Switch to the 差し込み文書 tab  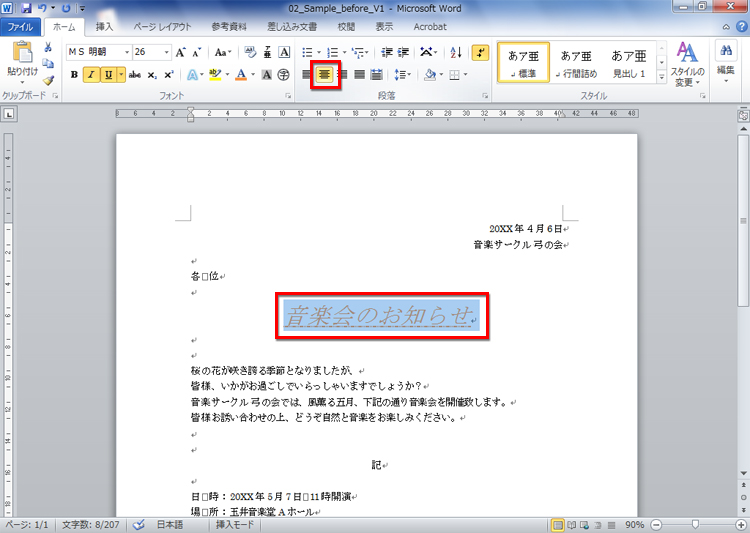coord(292,27)
